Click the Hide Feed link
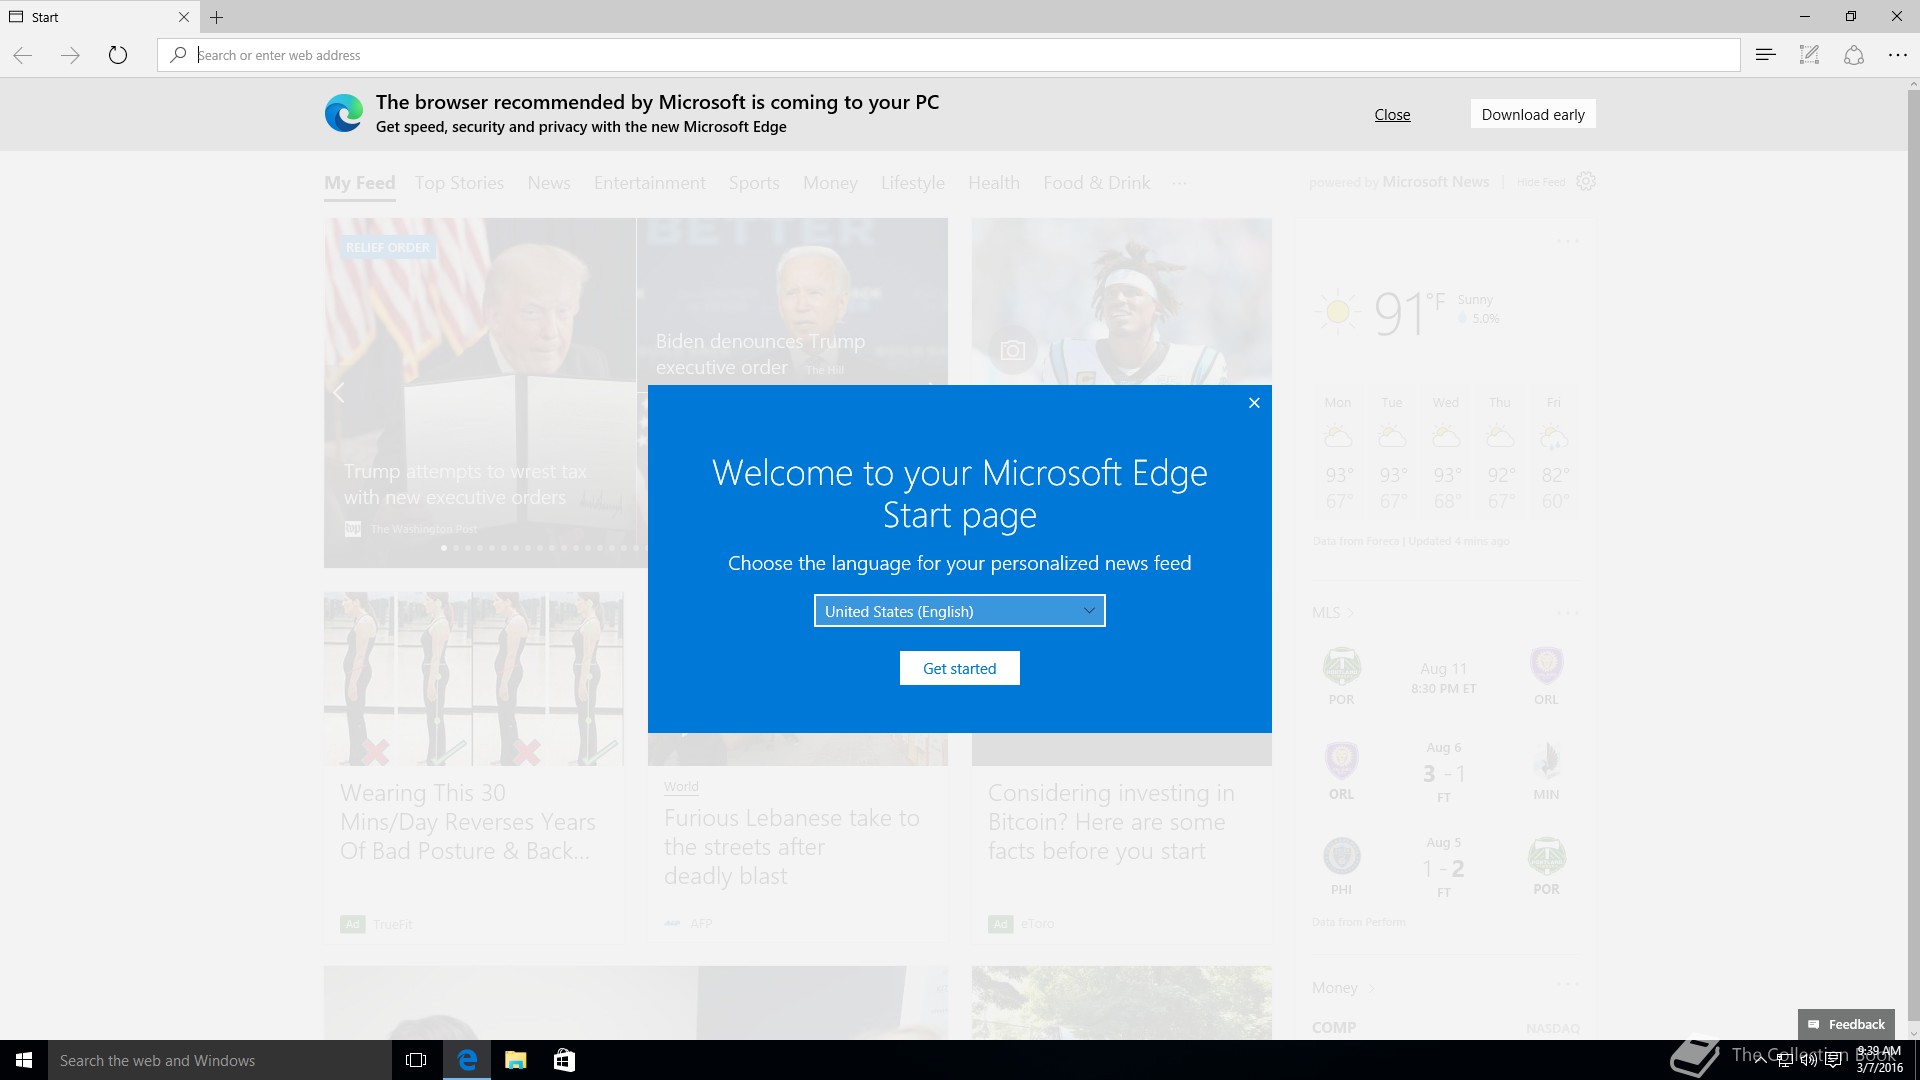 1541,183
